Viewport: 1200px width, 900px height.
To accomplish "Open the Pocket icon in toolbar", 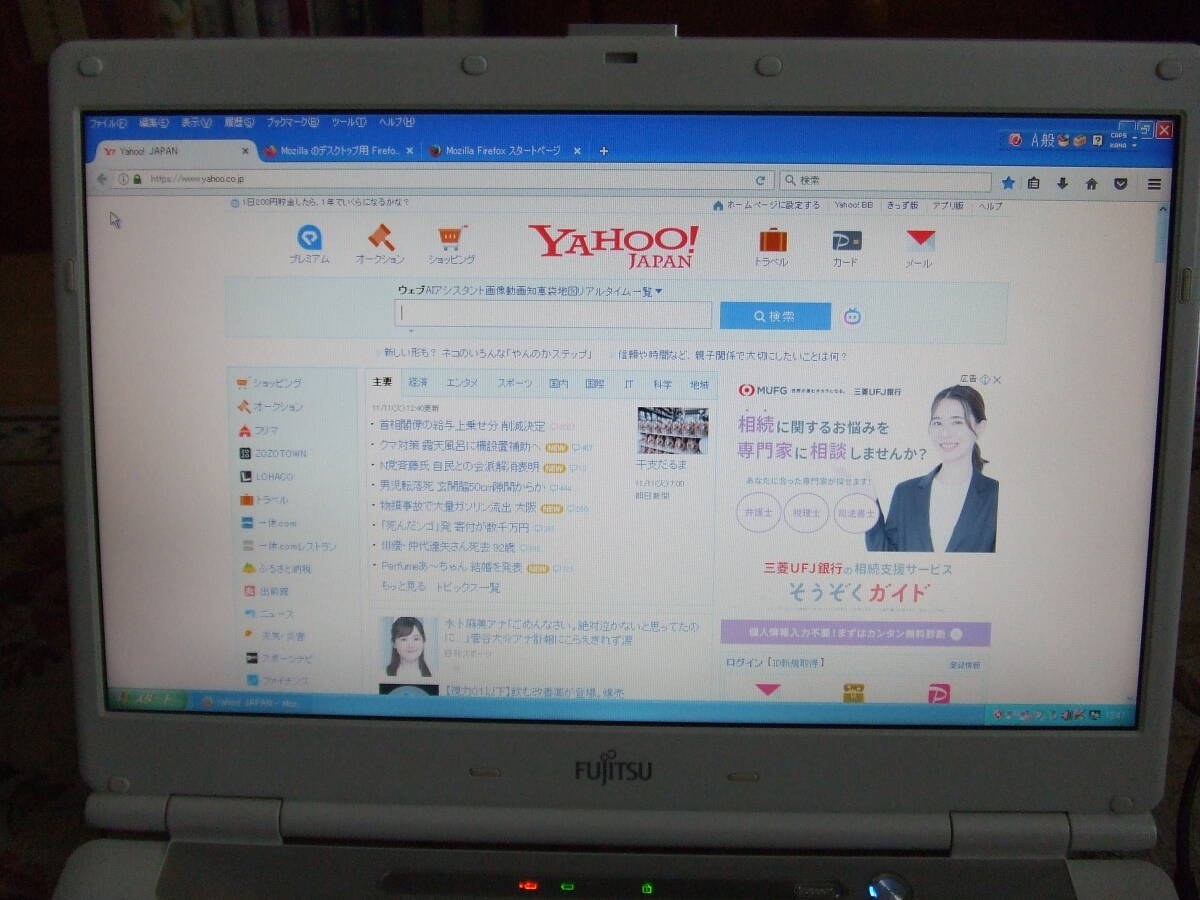I will click(1121, 184).
